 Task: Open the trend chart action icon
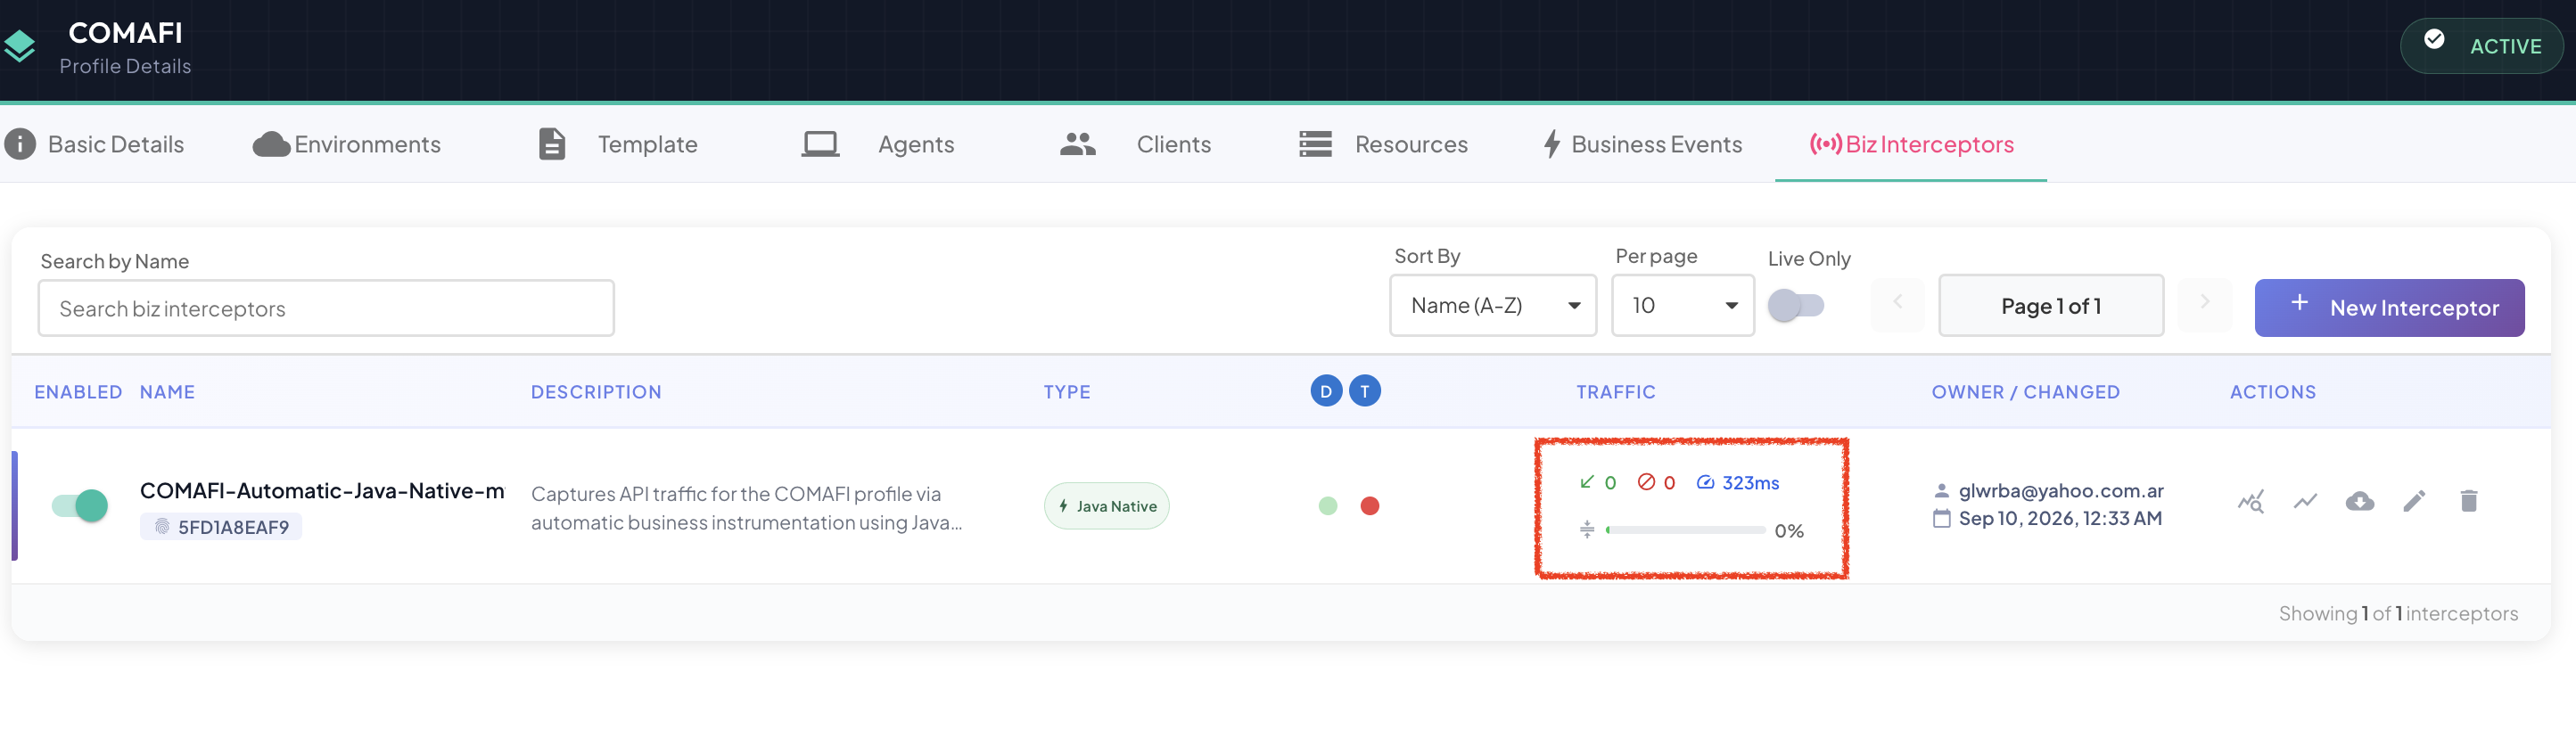point(2305,501)
